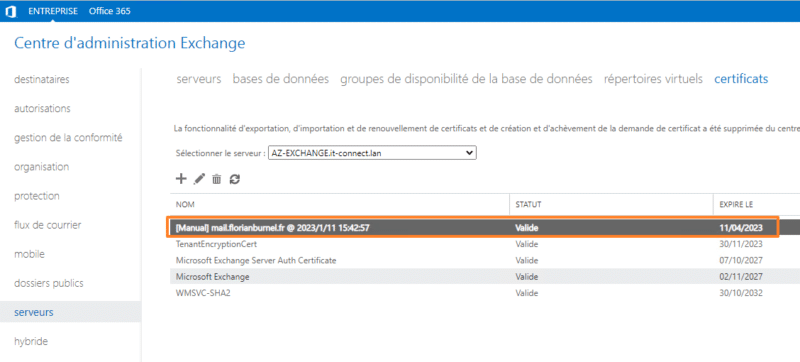Sort by STATUT column header

click(x=528, y=204)
